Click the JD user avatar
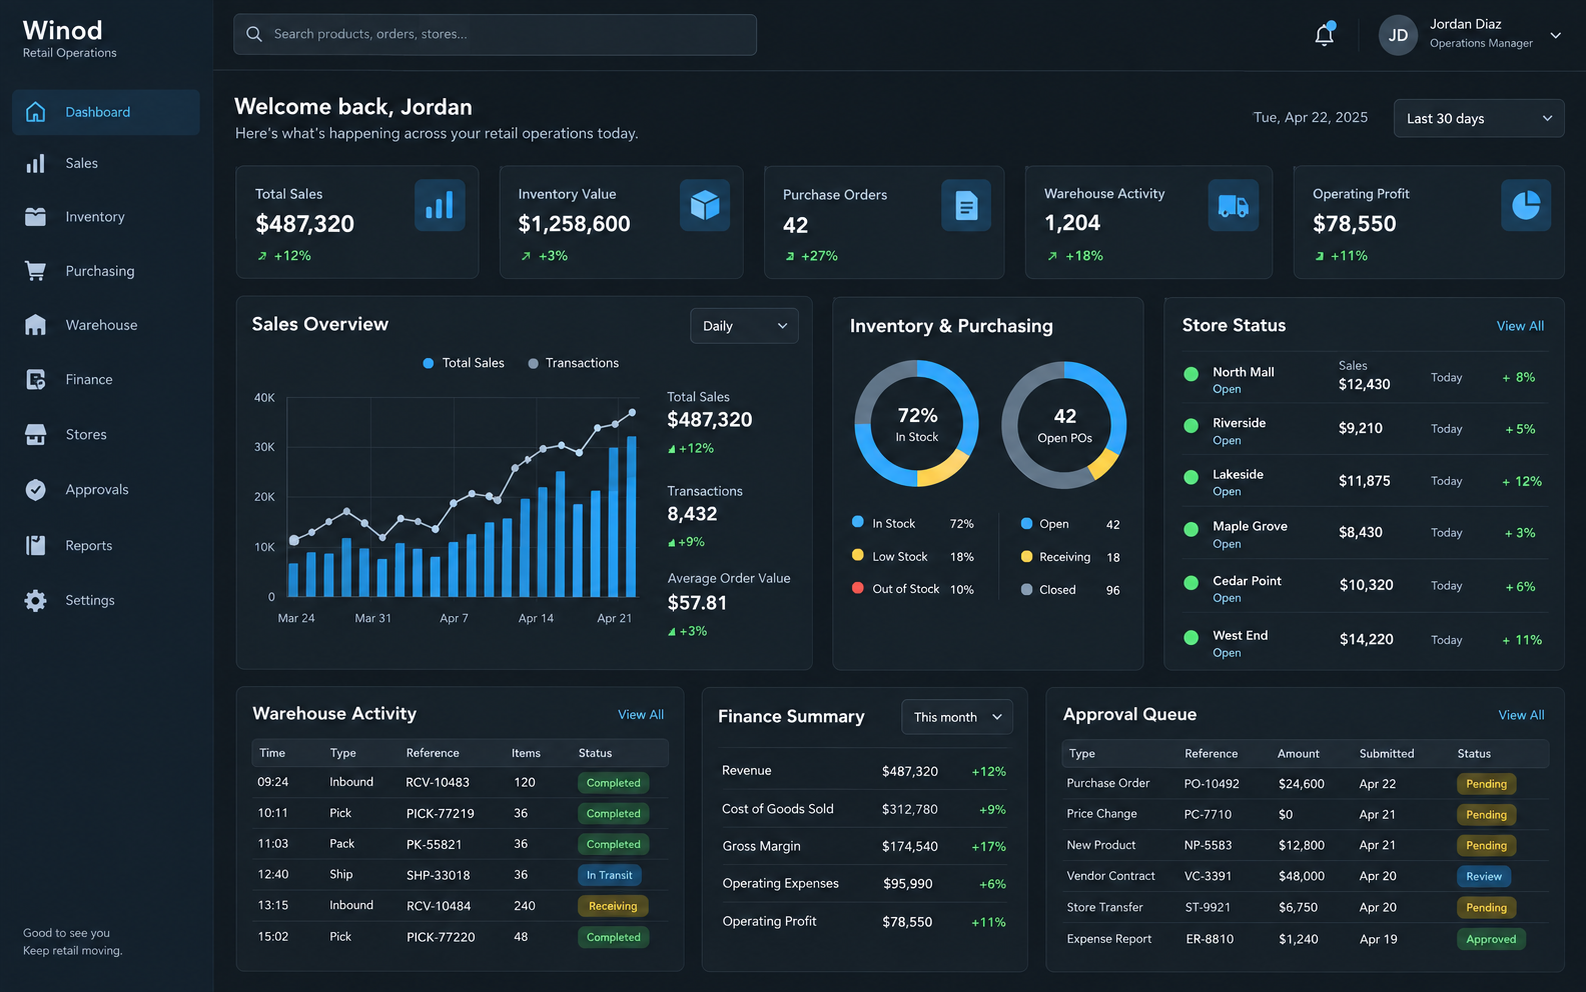Screen dimensions: 1586x992 coord(1398,36)
